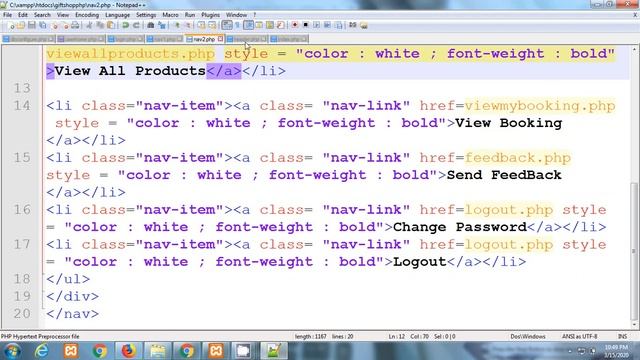Launch Internet Explorer from taskbar
Viewport: 640px width, 360px height.
tap(42, 351)
